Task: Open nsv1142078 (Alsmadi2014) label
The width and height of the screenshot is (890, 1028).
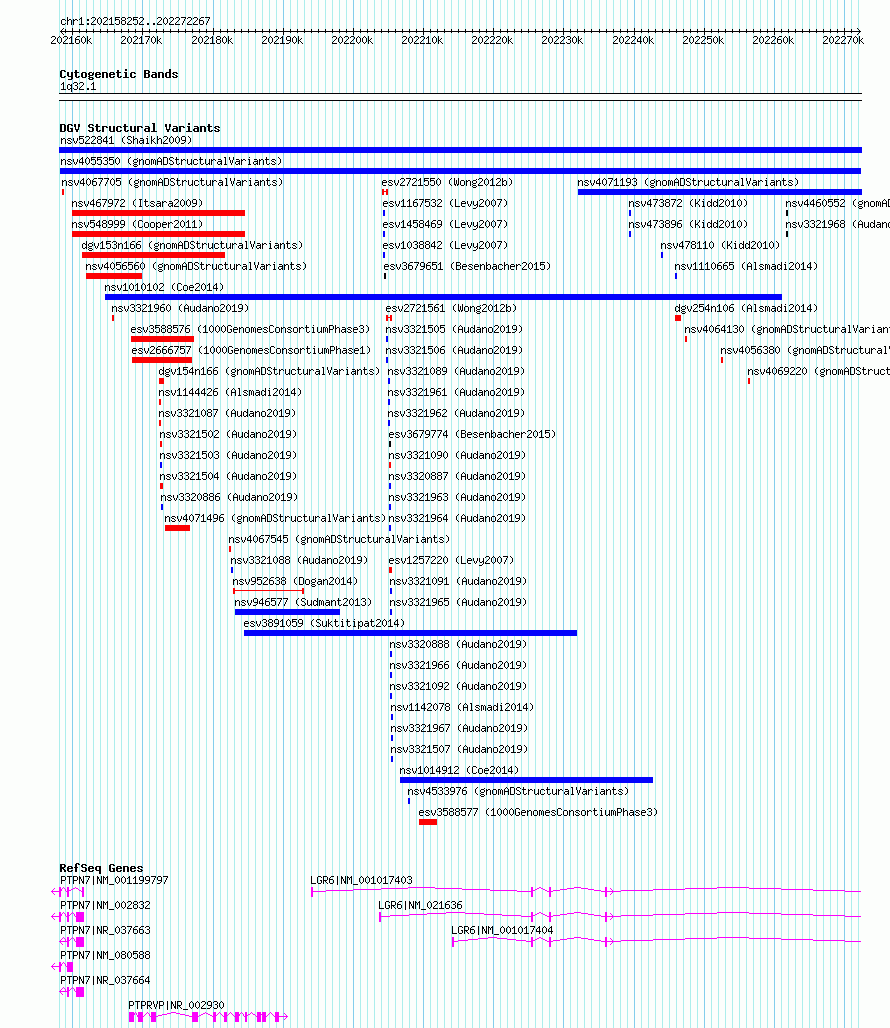Action: click(x=462, y=707)
